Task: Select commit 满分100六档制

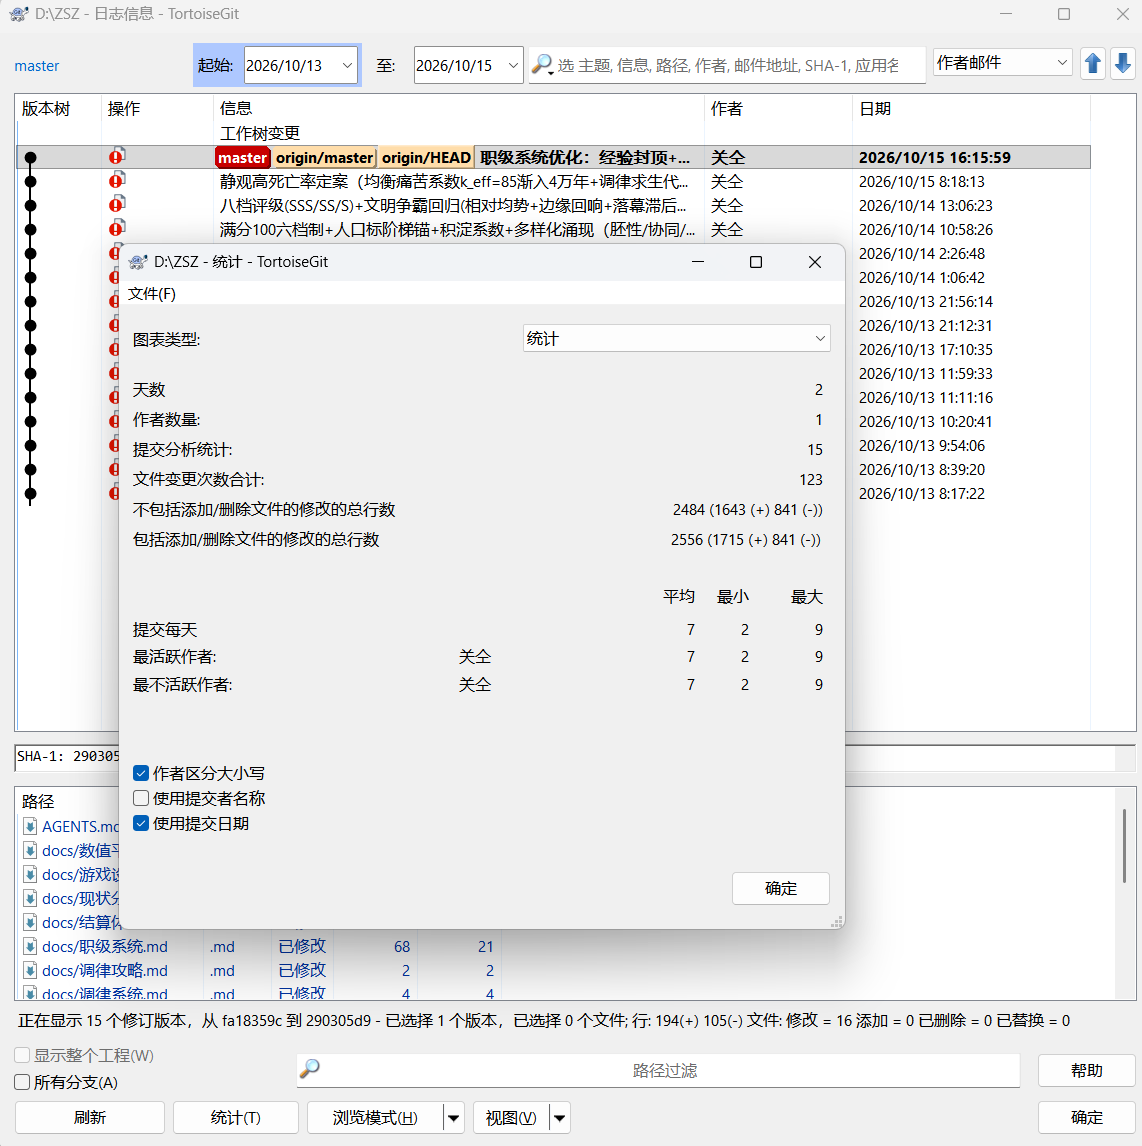Action: [x=553, y=229]
